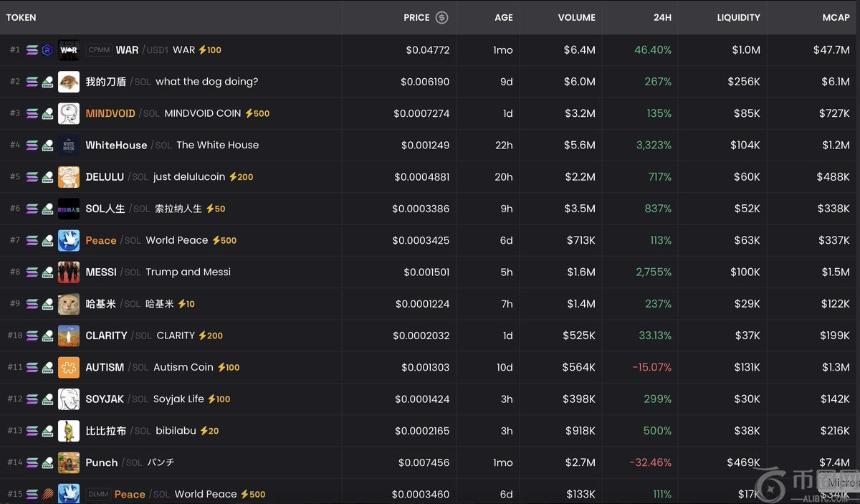Click the pump DEX icon in AUTISM row

point(48,367)
